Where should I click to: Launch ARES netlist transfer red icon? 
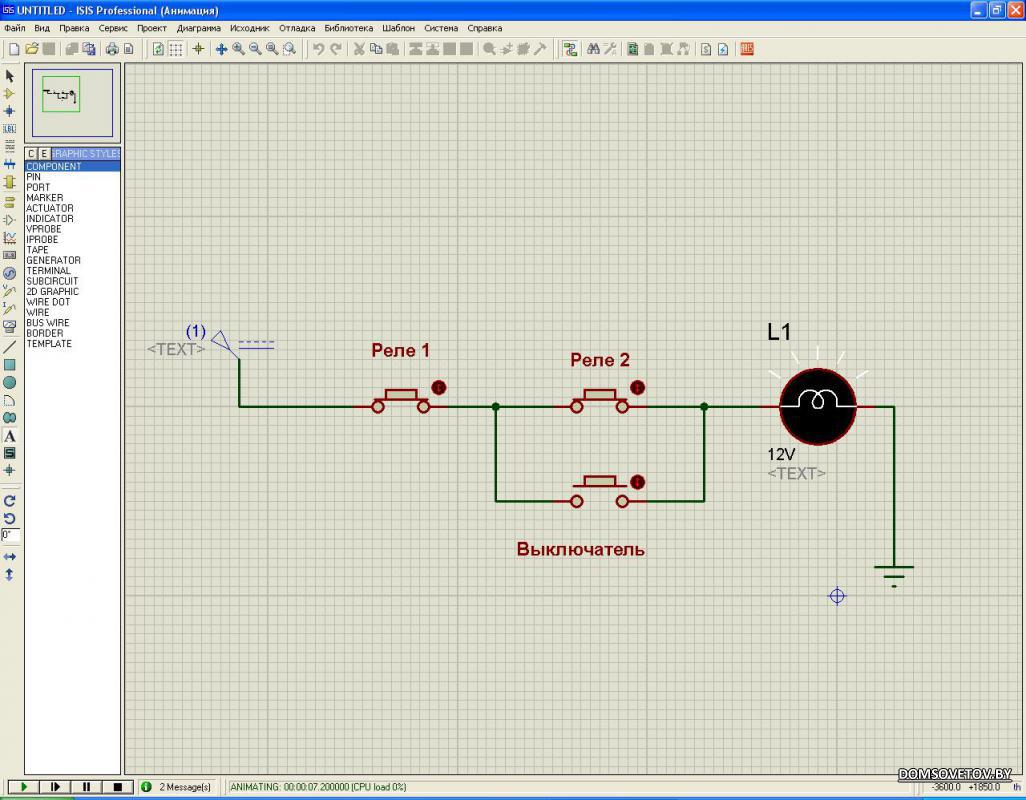point(747,49)
